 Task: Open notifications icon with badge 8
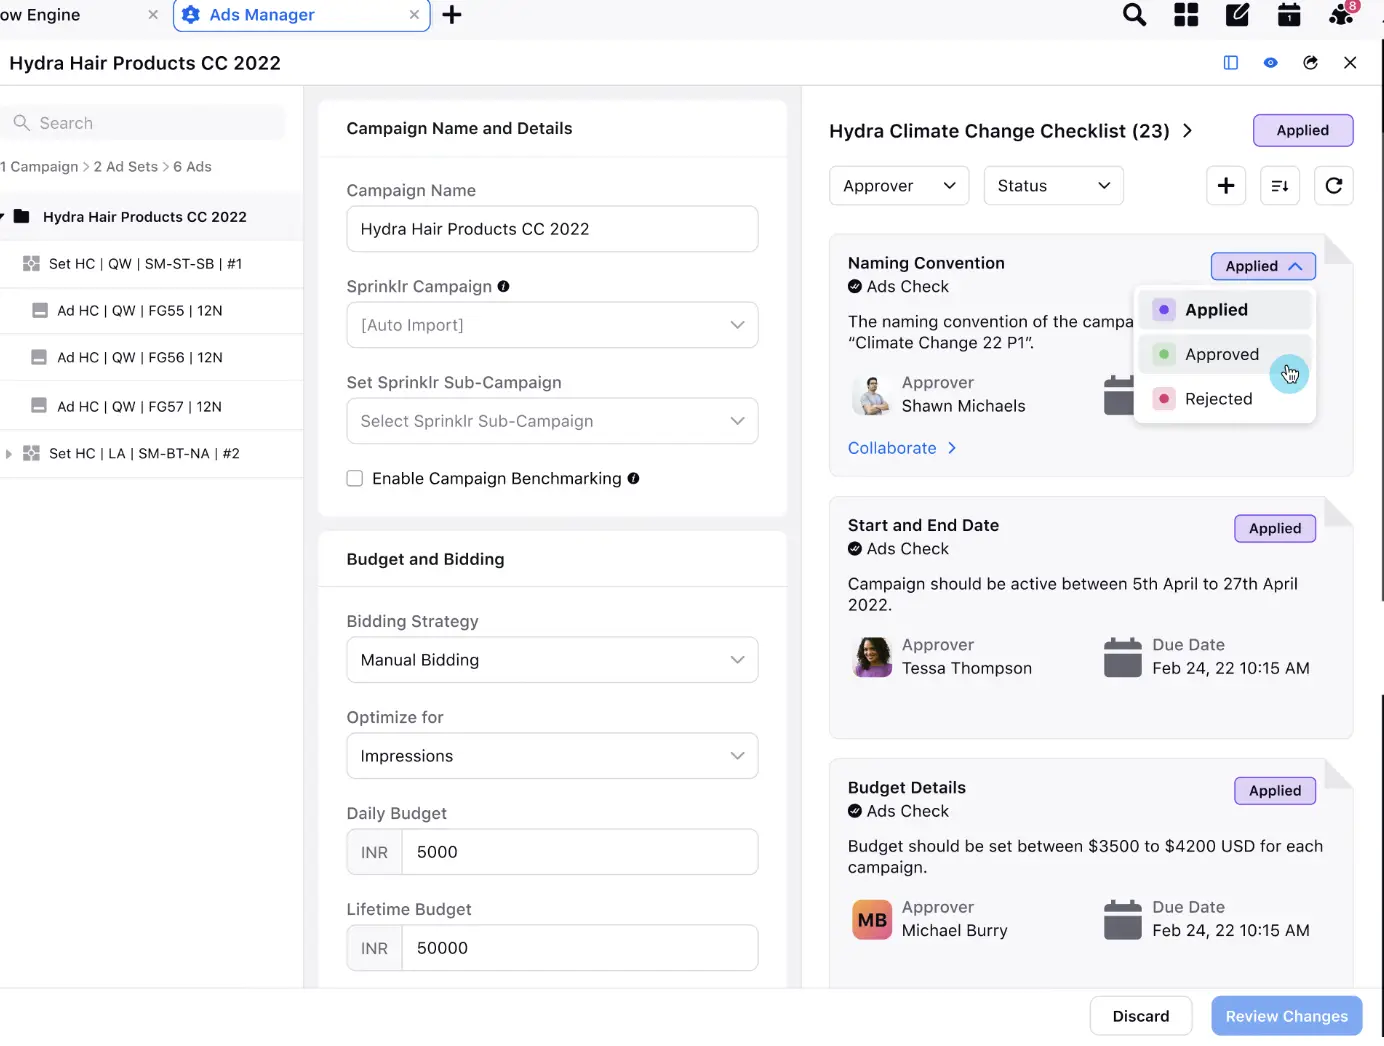tap(1343, 14)
